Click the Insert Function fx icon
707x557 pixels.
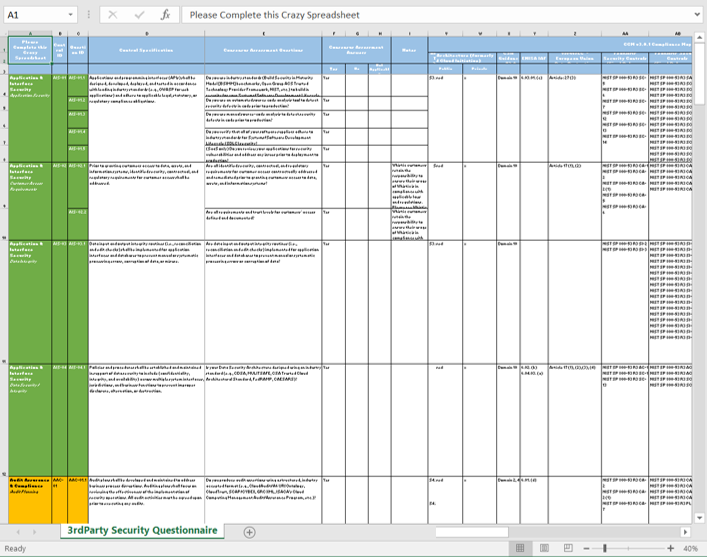click(x=165, y=15)
